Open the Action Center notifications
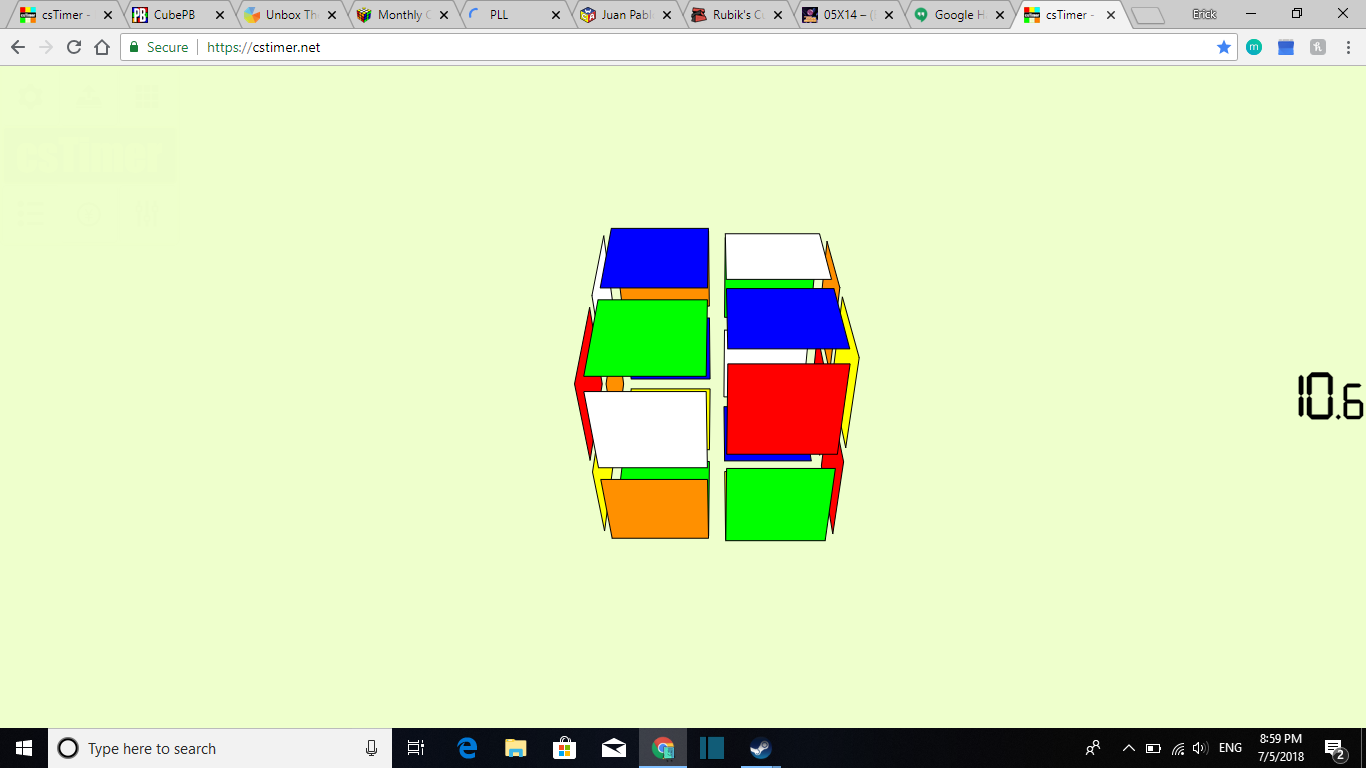 (x=1334, y=748)
